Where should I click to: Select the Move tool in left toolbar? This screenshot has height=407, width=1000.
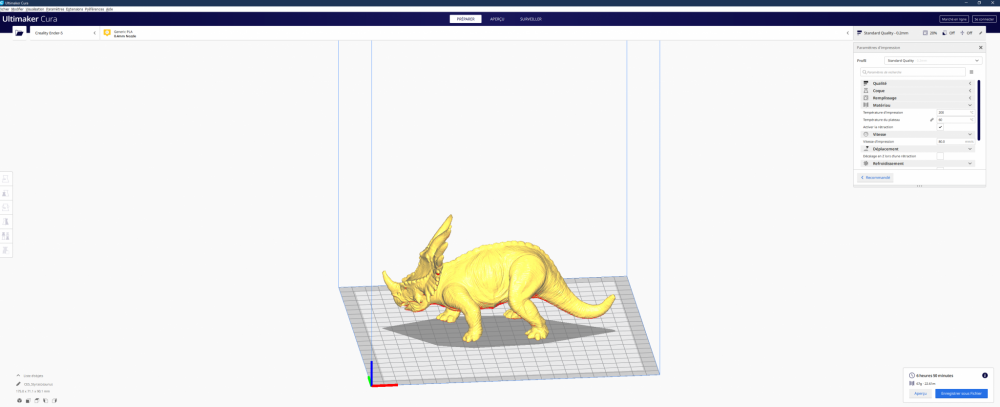coord(6,179)
